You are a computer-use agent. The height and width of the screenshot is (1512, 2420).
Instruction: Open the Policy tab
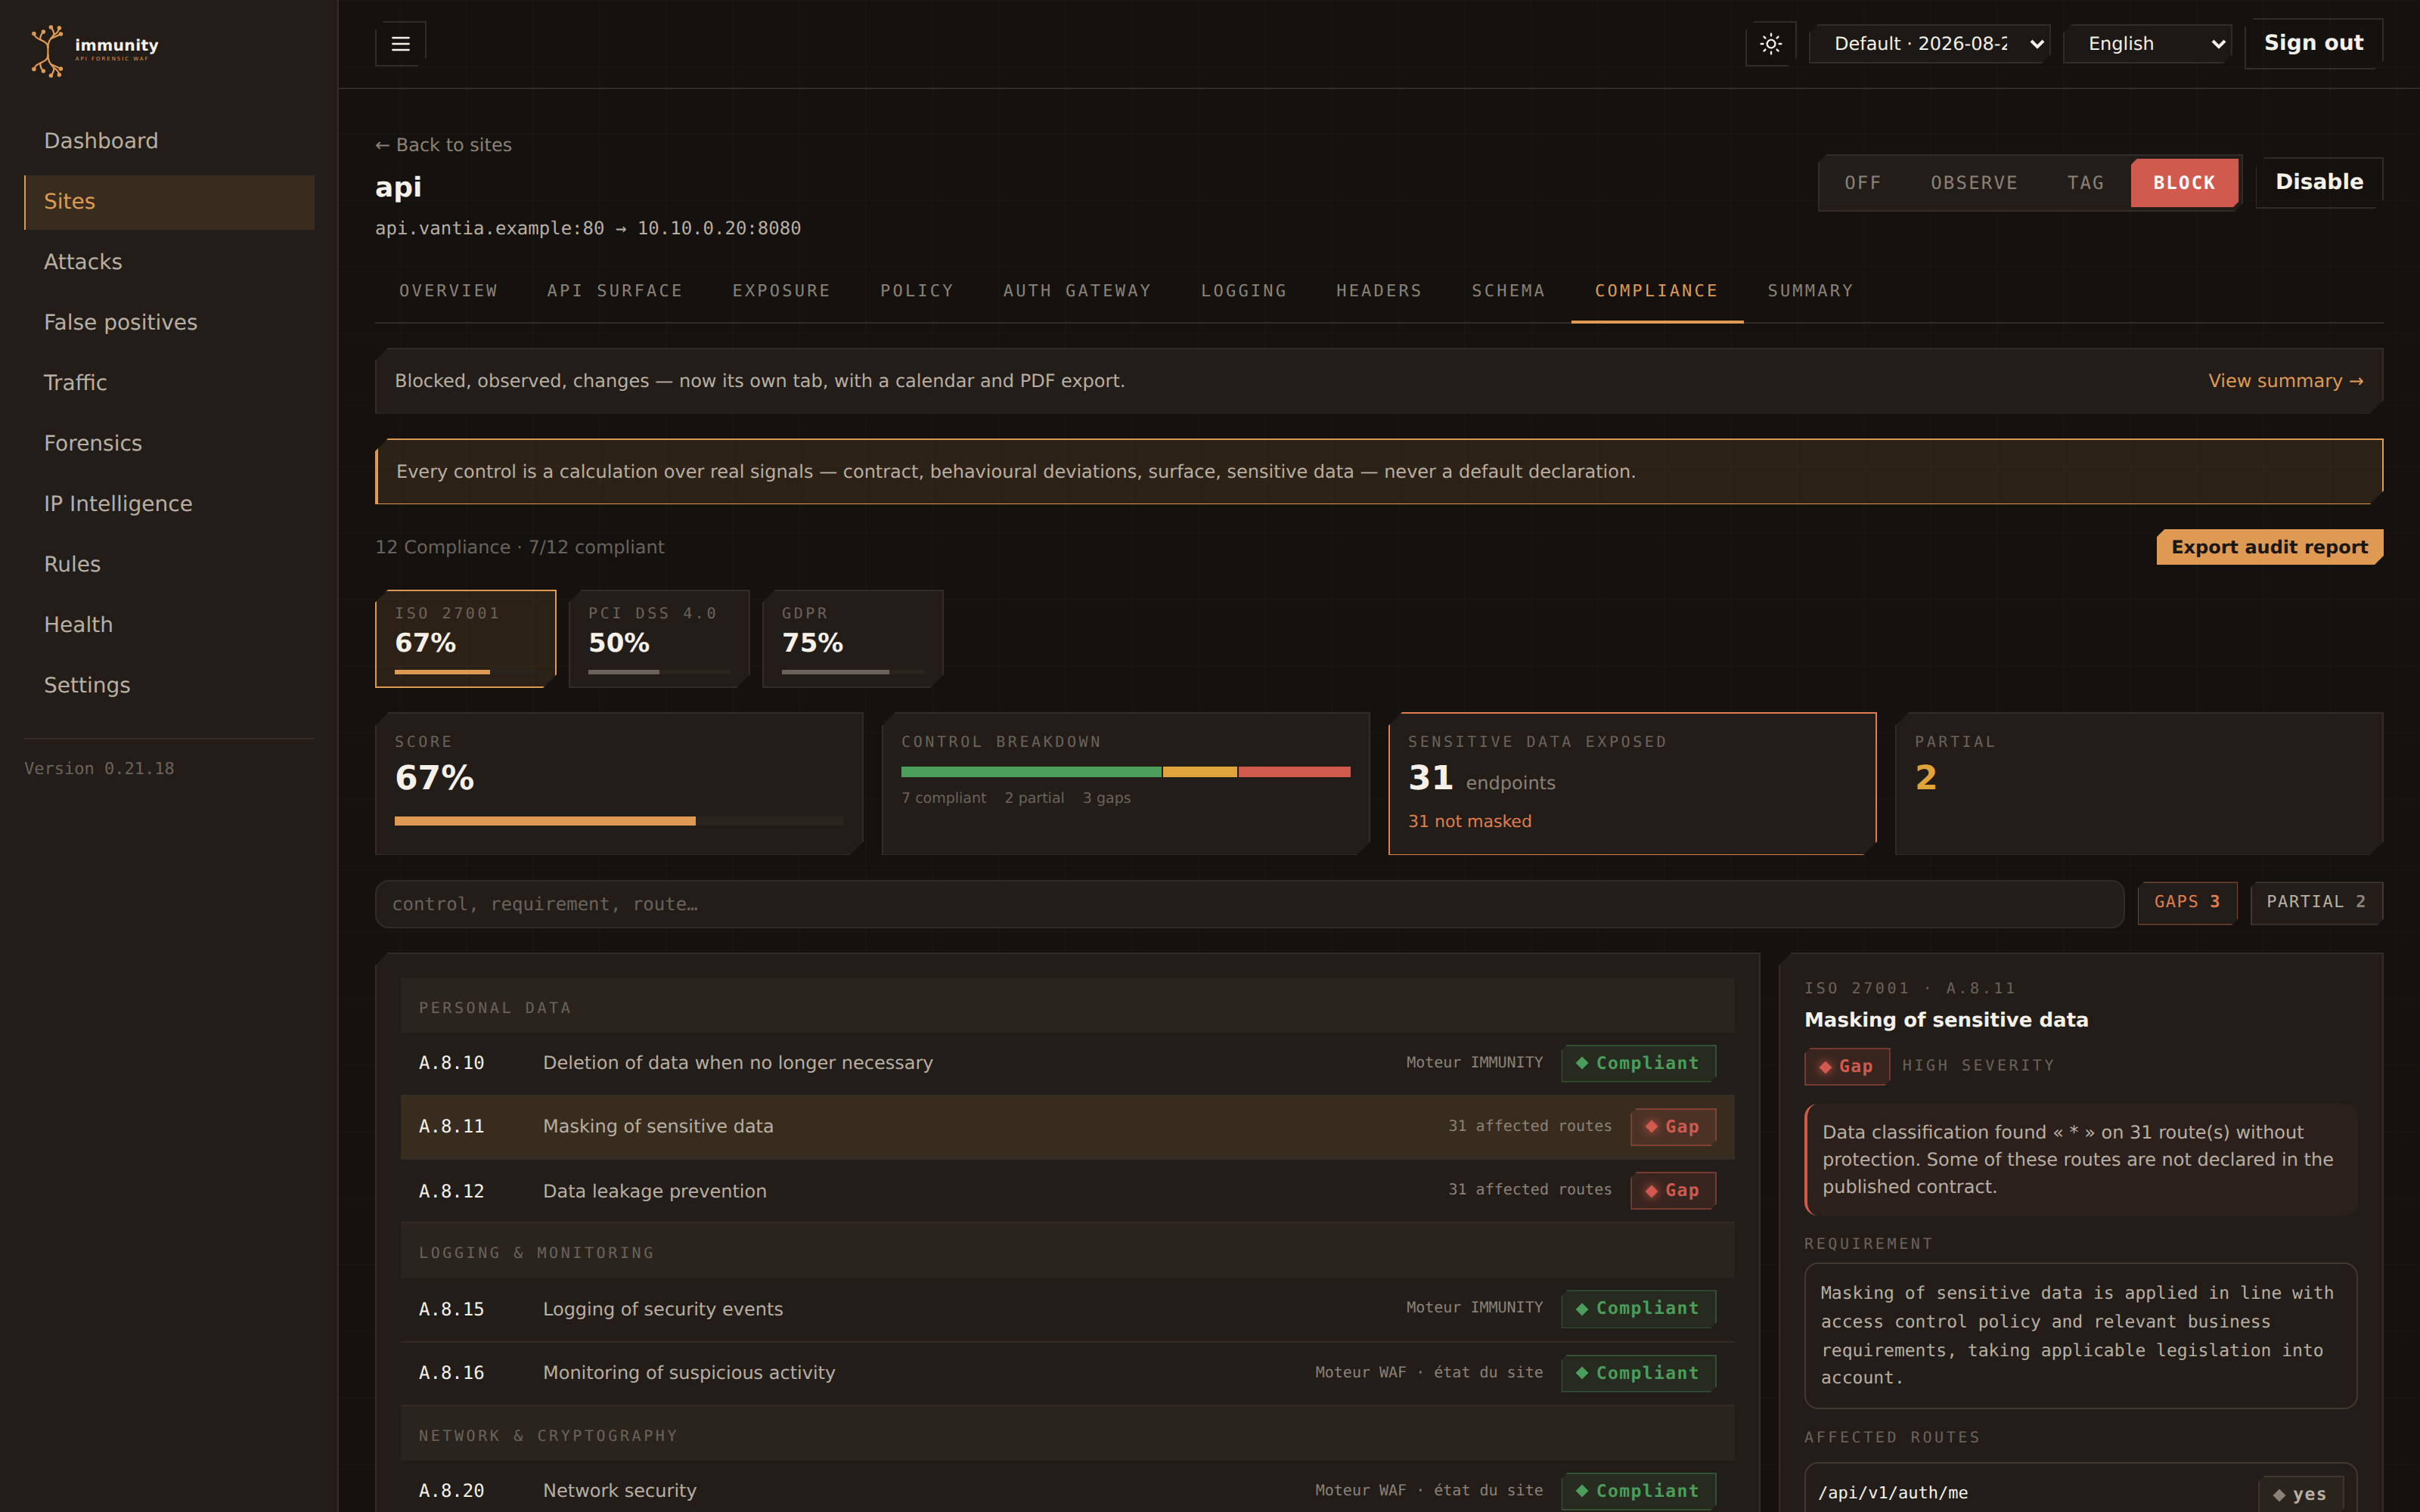[917, 291]
